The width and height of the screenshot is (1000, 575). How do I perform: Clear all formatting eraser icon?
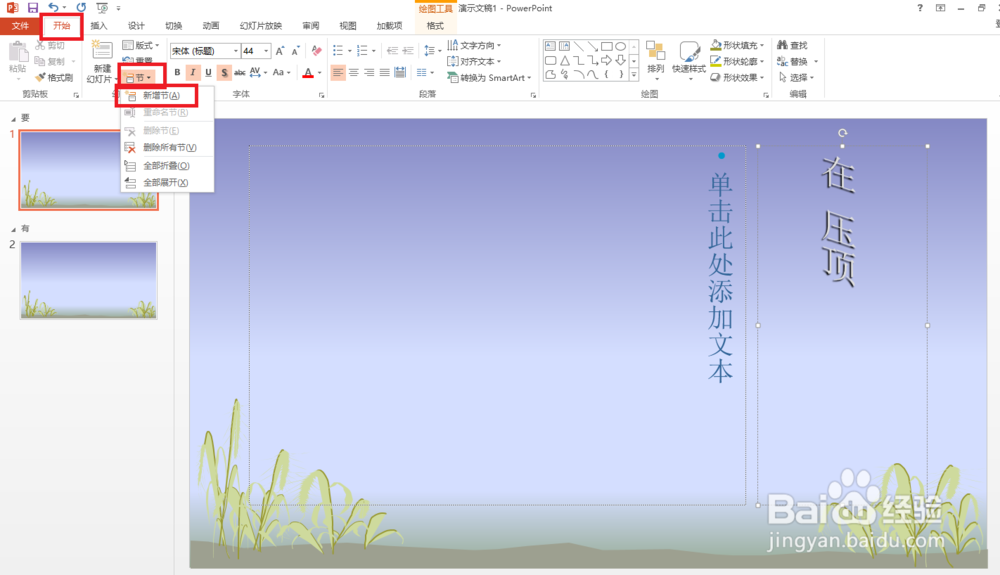316,51
